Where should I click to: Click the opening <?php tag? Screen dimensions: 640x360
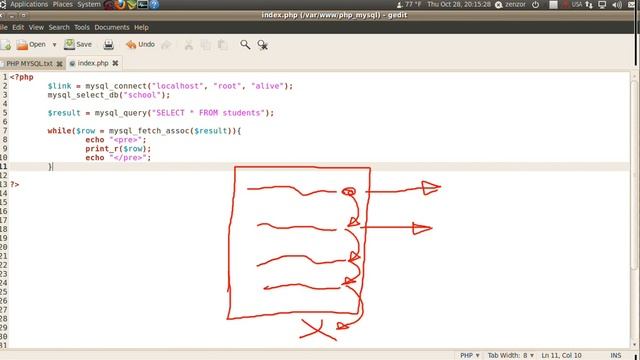22,77
